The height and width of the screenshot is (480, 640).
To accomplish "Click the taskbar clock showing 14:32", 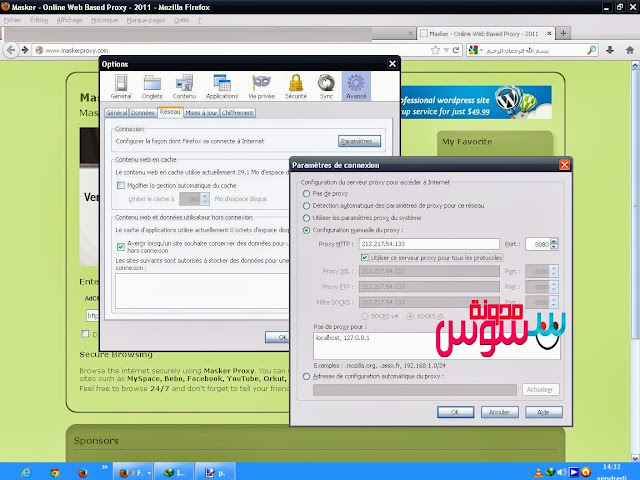I will tap(611, 467).
